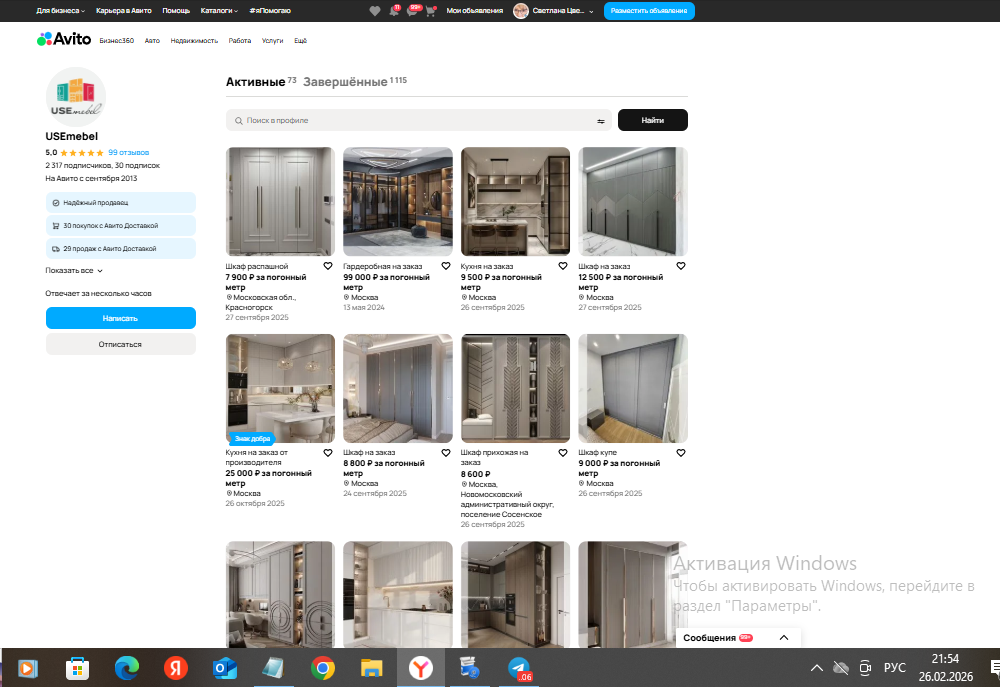Favorite the Шкаф прихожая на заказ listing
The height and width of the screenshot is (687, 1000).
(x=562, y=453)
